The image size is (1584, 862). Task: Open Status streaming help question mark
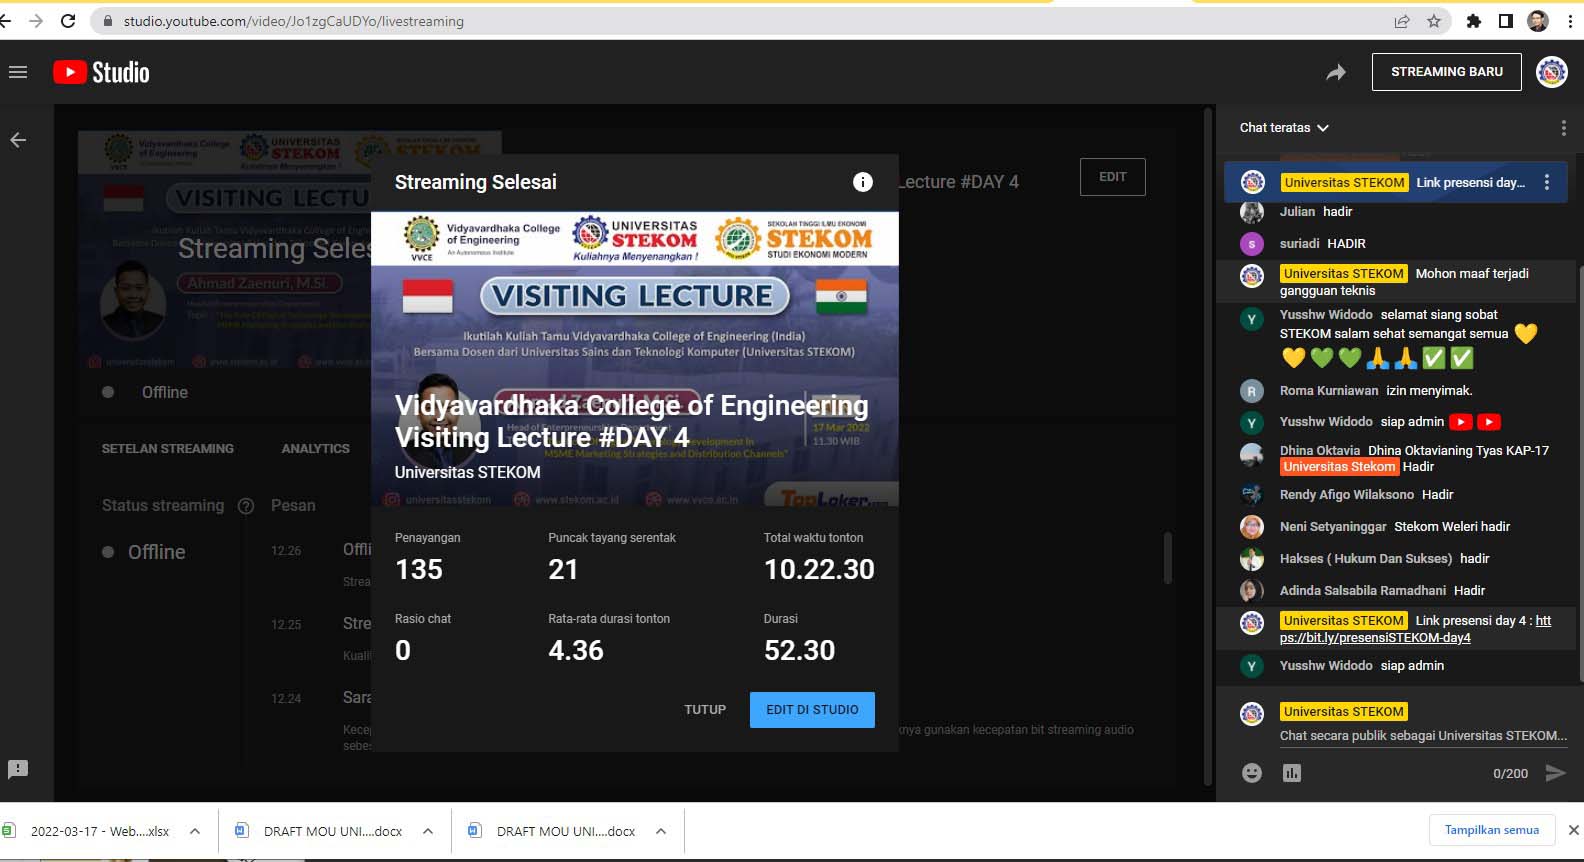[x=246, y=506]
